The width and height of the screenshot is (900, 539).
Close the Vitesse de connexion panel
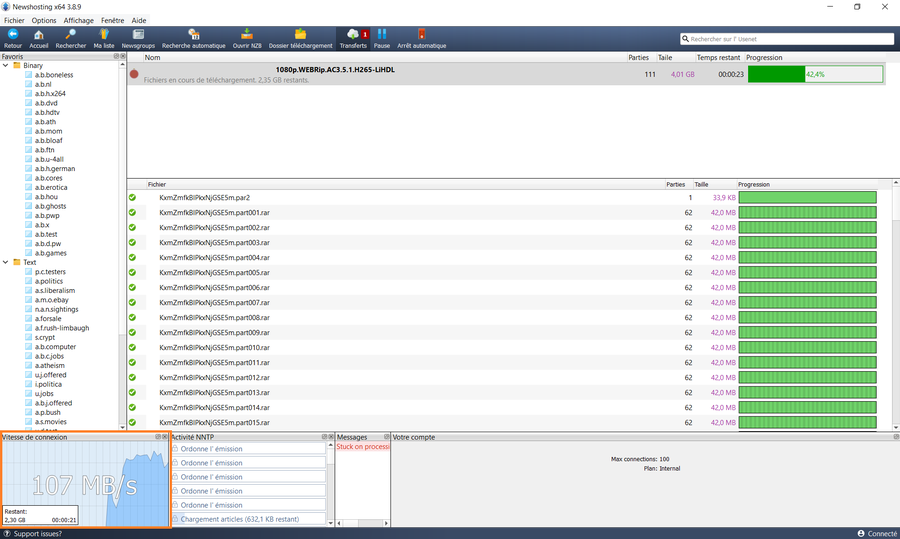165,437
